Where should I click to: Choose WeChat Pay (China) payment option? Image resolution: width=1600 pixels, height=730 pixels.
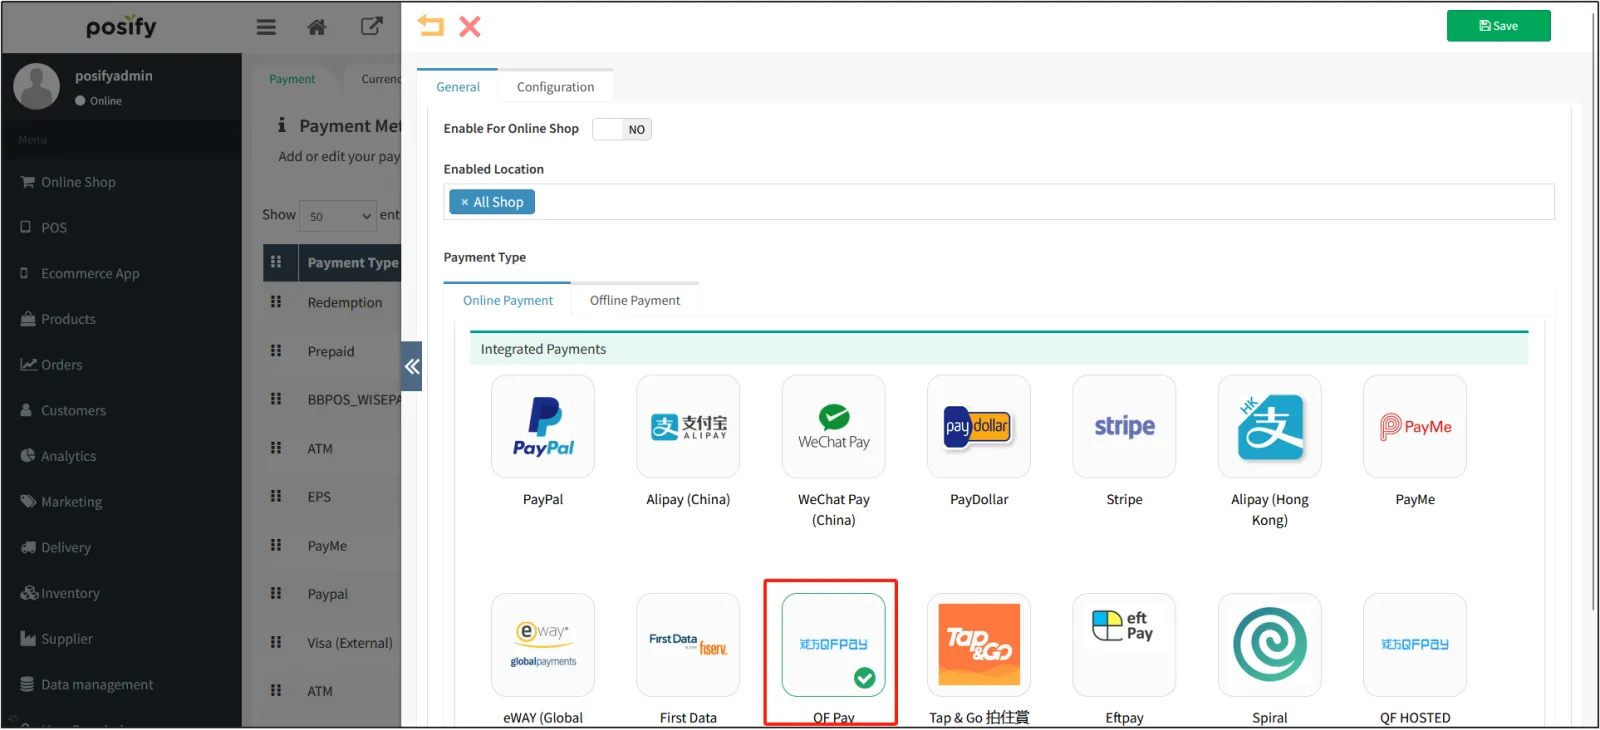tap(834, 427)
